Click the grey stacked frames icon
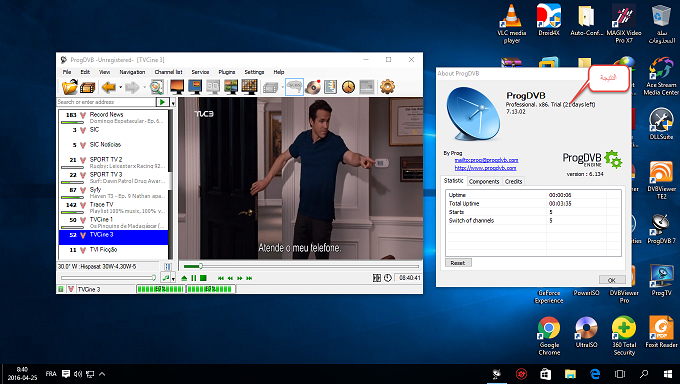Screen dimensions: 680x384 pos(271,88)
